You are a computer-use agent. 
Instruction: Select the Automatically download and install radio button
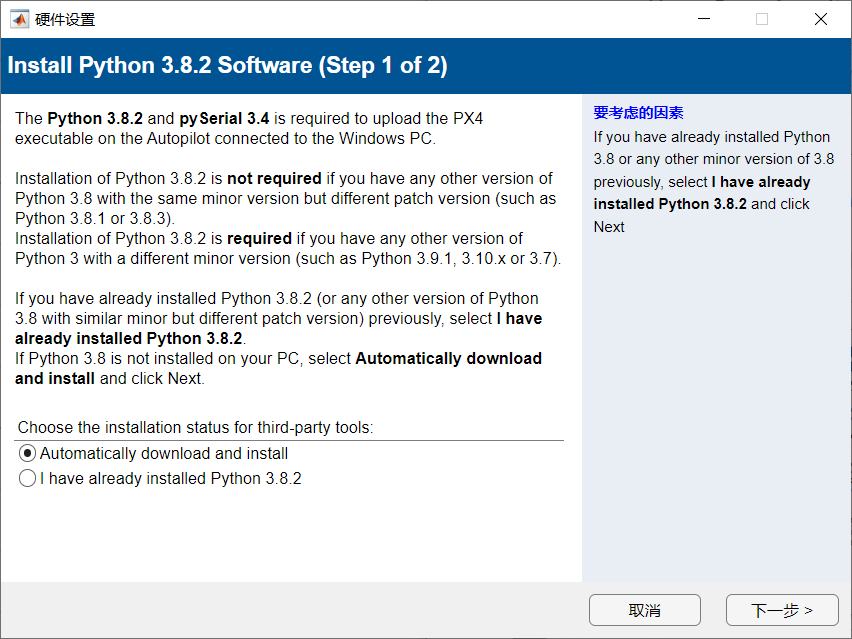coord(28,453)
